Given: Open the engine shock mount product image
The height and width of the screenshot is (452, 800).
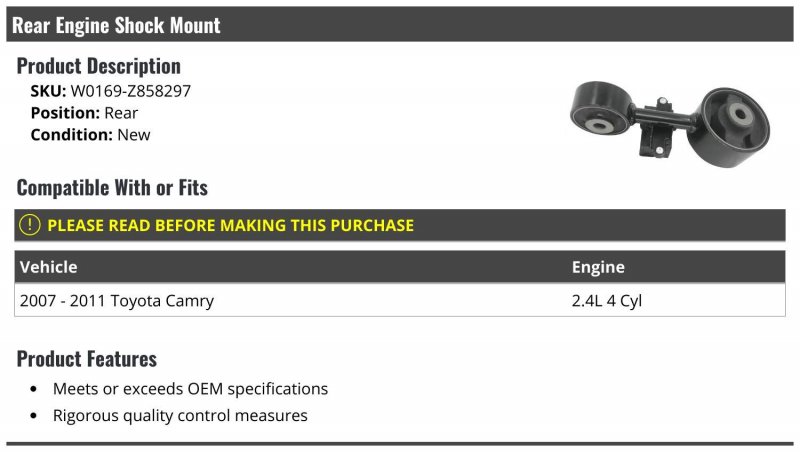Looking at the screenshot, I should [669, 124].
